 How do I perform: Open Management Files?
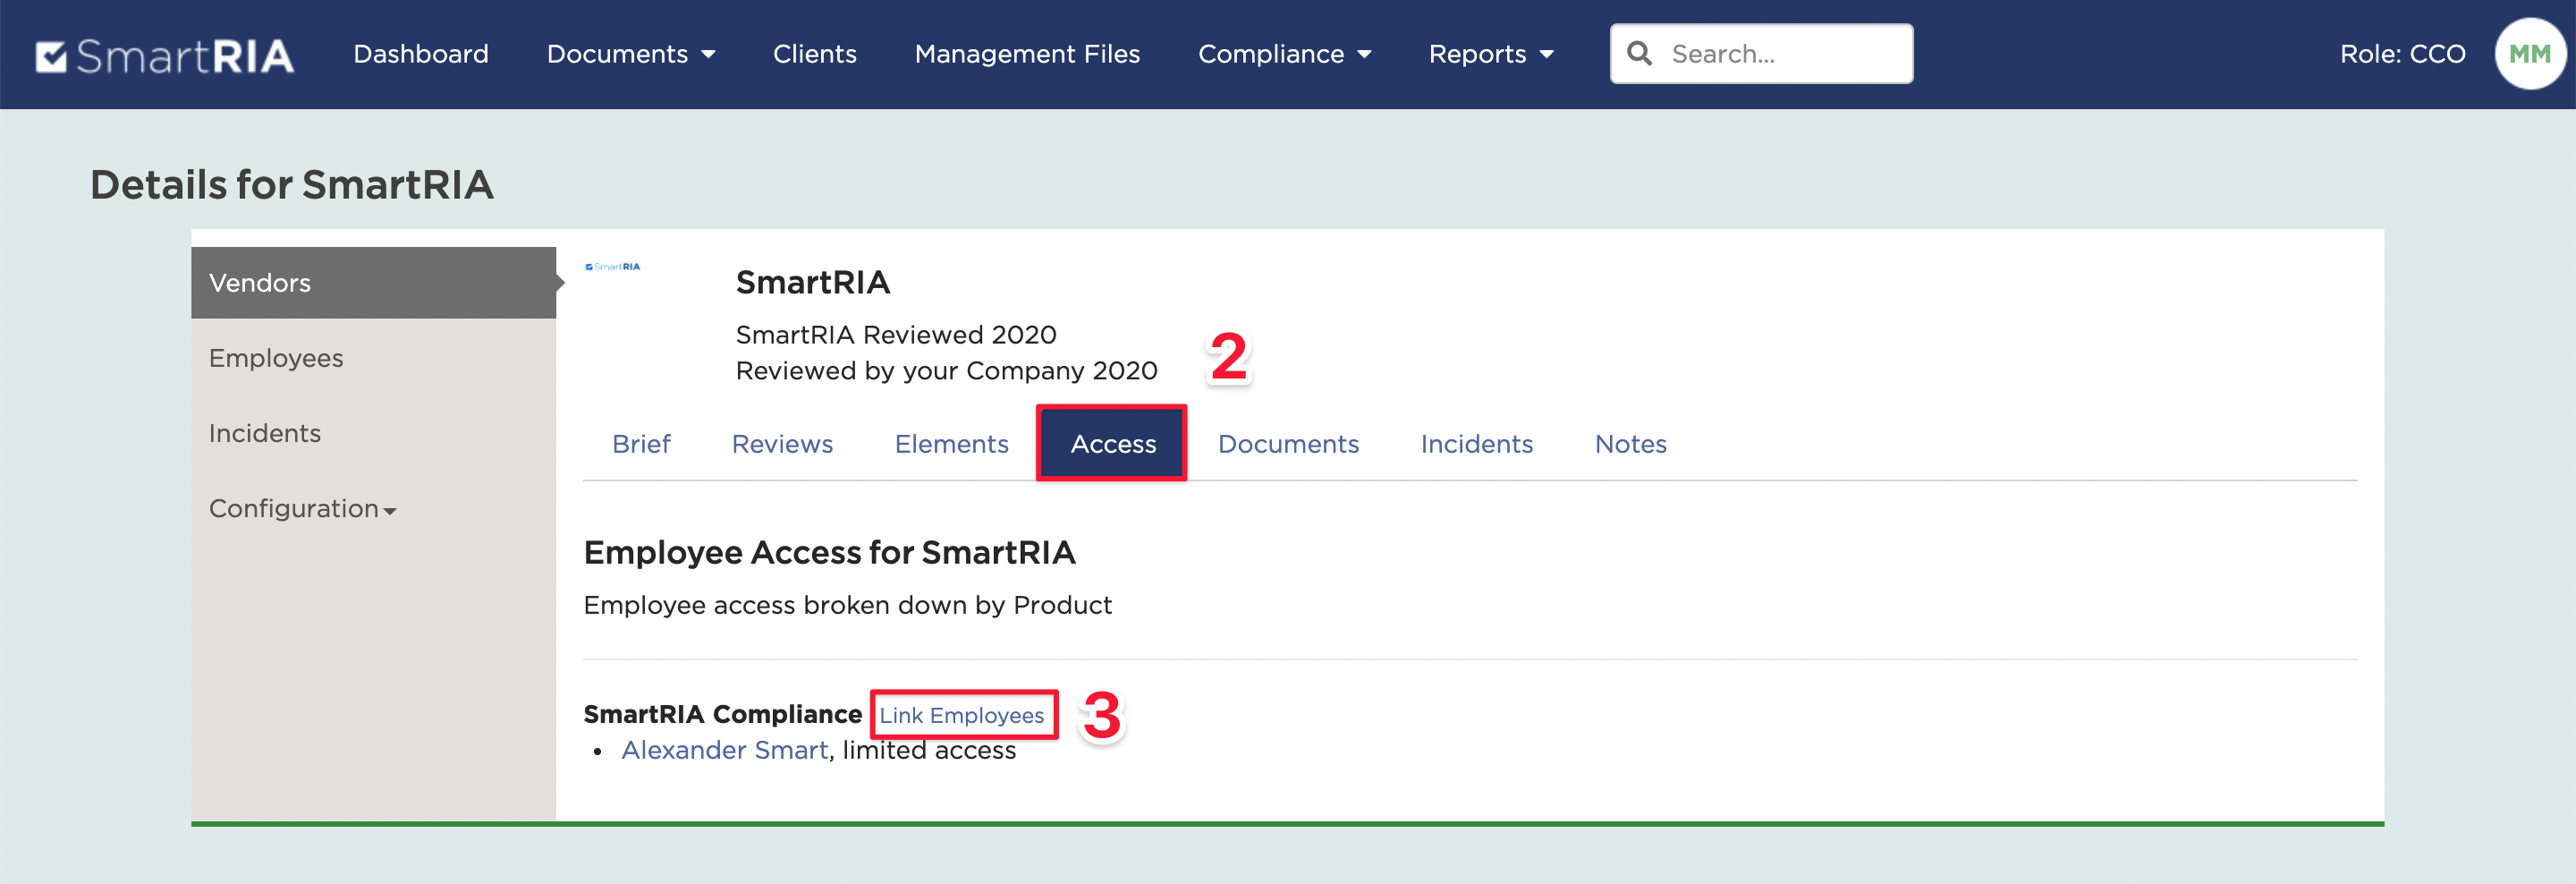pyautogui.click(x=1027, y=54)
